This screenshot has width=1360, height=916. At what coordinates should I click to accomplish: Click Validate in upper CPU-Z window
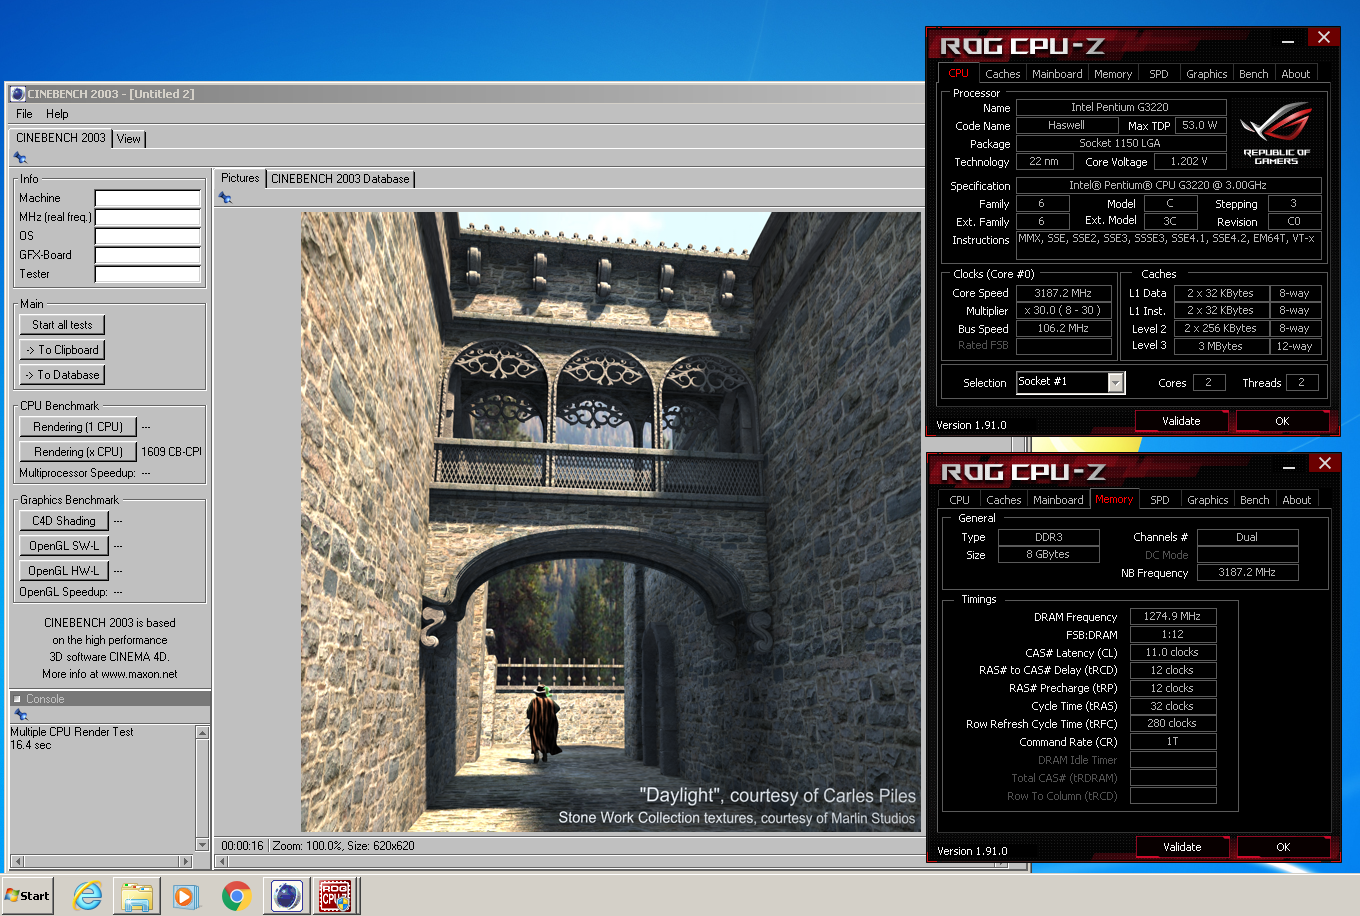tap(1181, 421)
